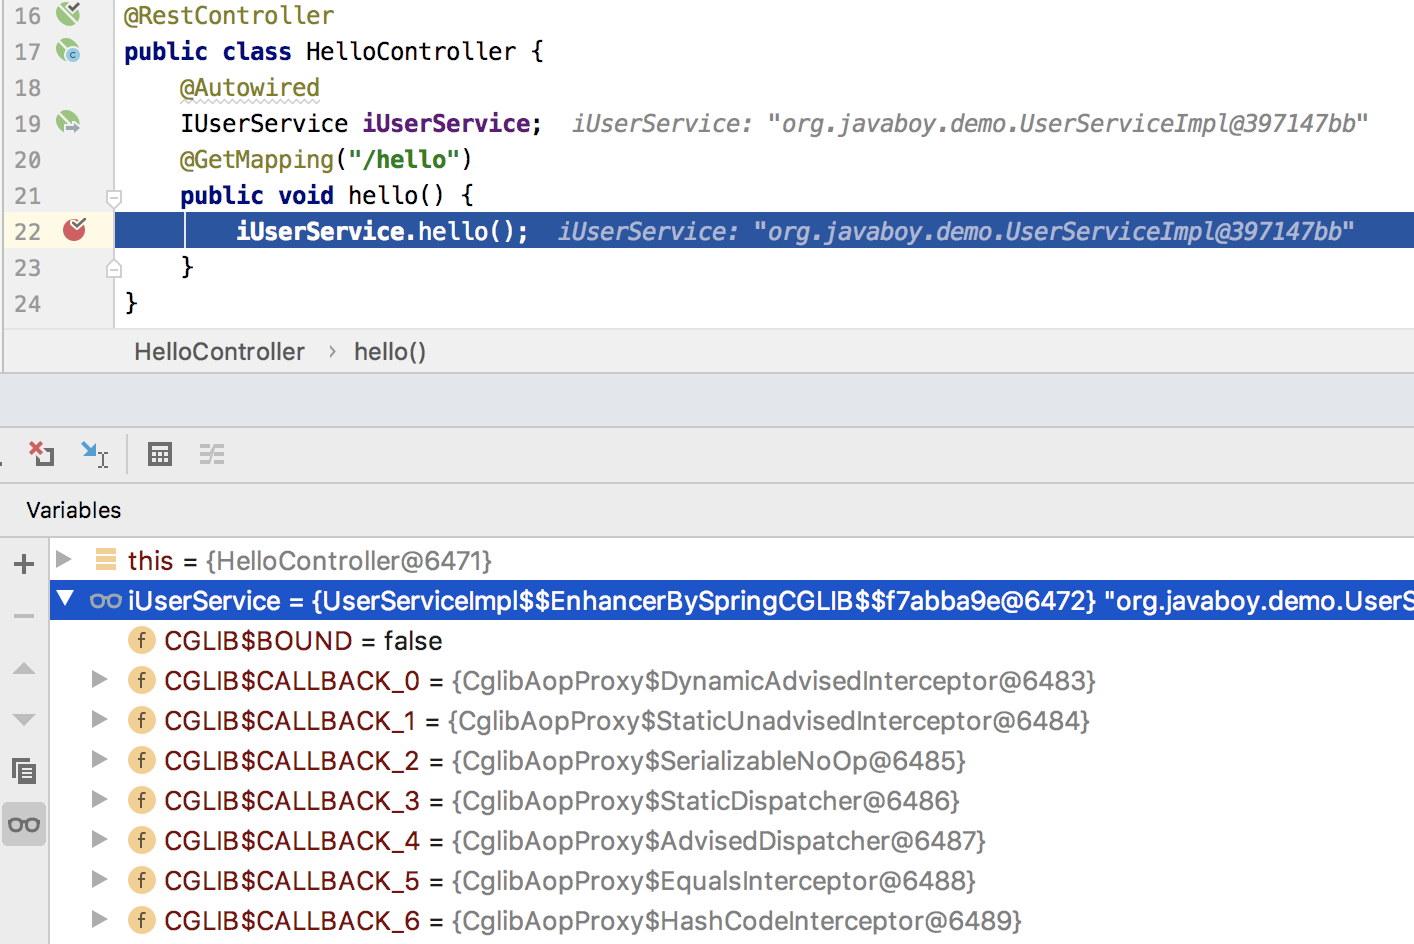Expand the this = HelloController variable
The image size is (1414, 944).
[63, 560]
